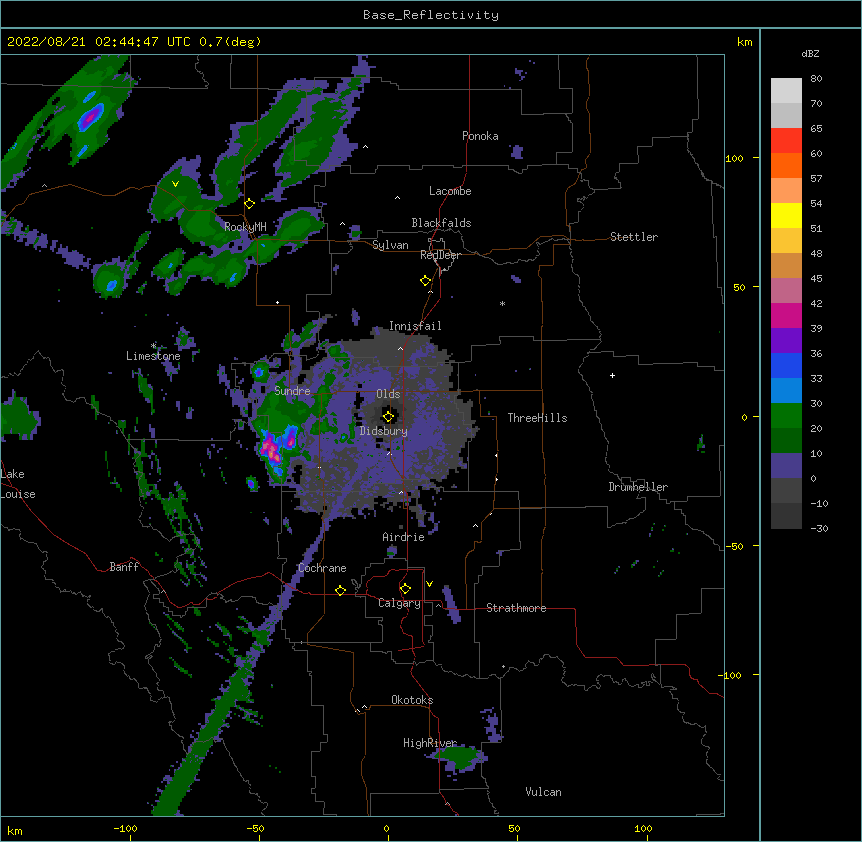Click the ThreeHills label
Viewport: 862px width, 842px height.
click(537, 418)
